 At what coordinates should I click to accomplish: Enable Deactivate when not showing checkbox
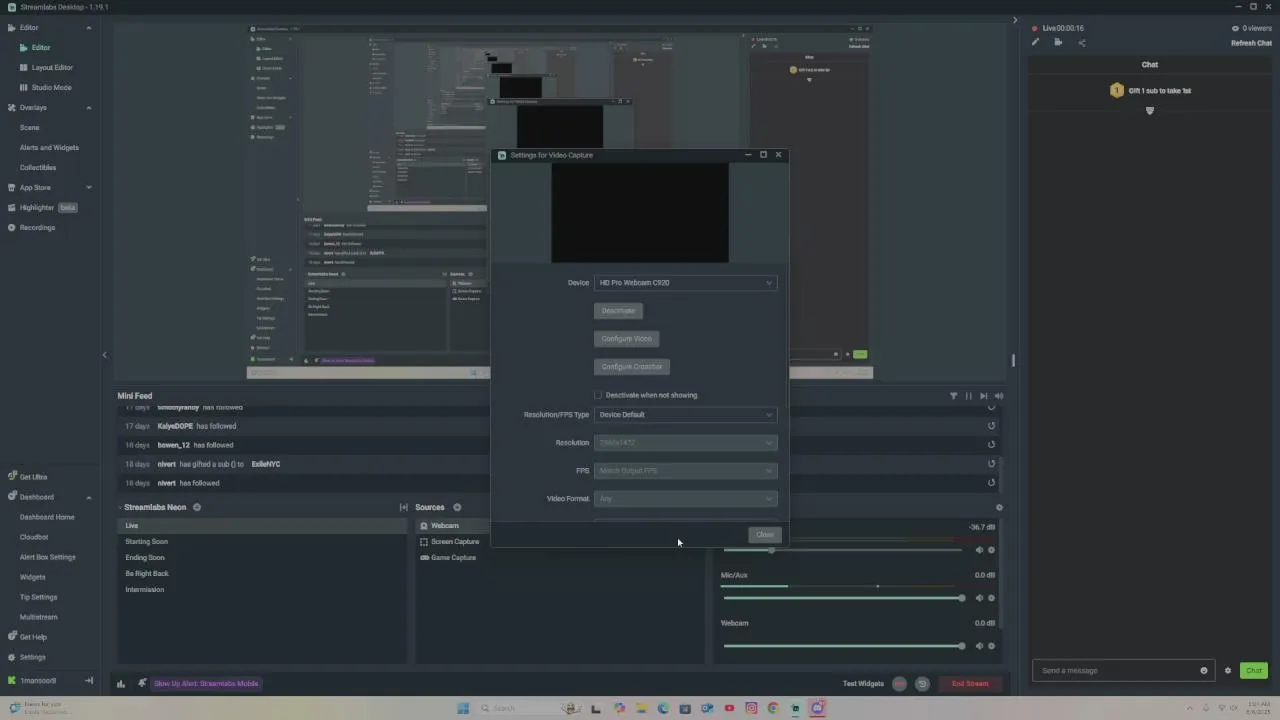[599, 395]
